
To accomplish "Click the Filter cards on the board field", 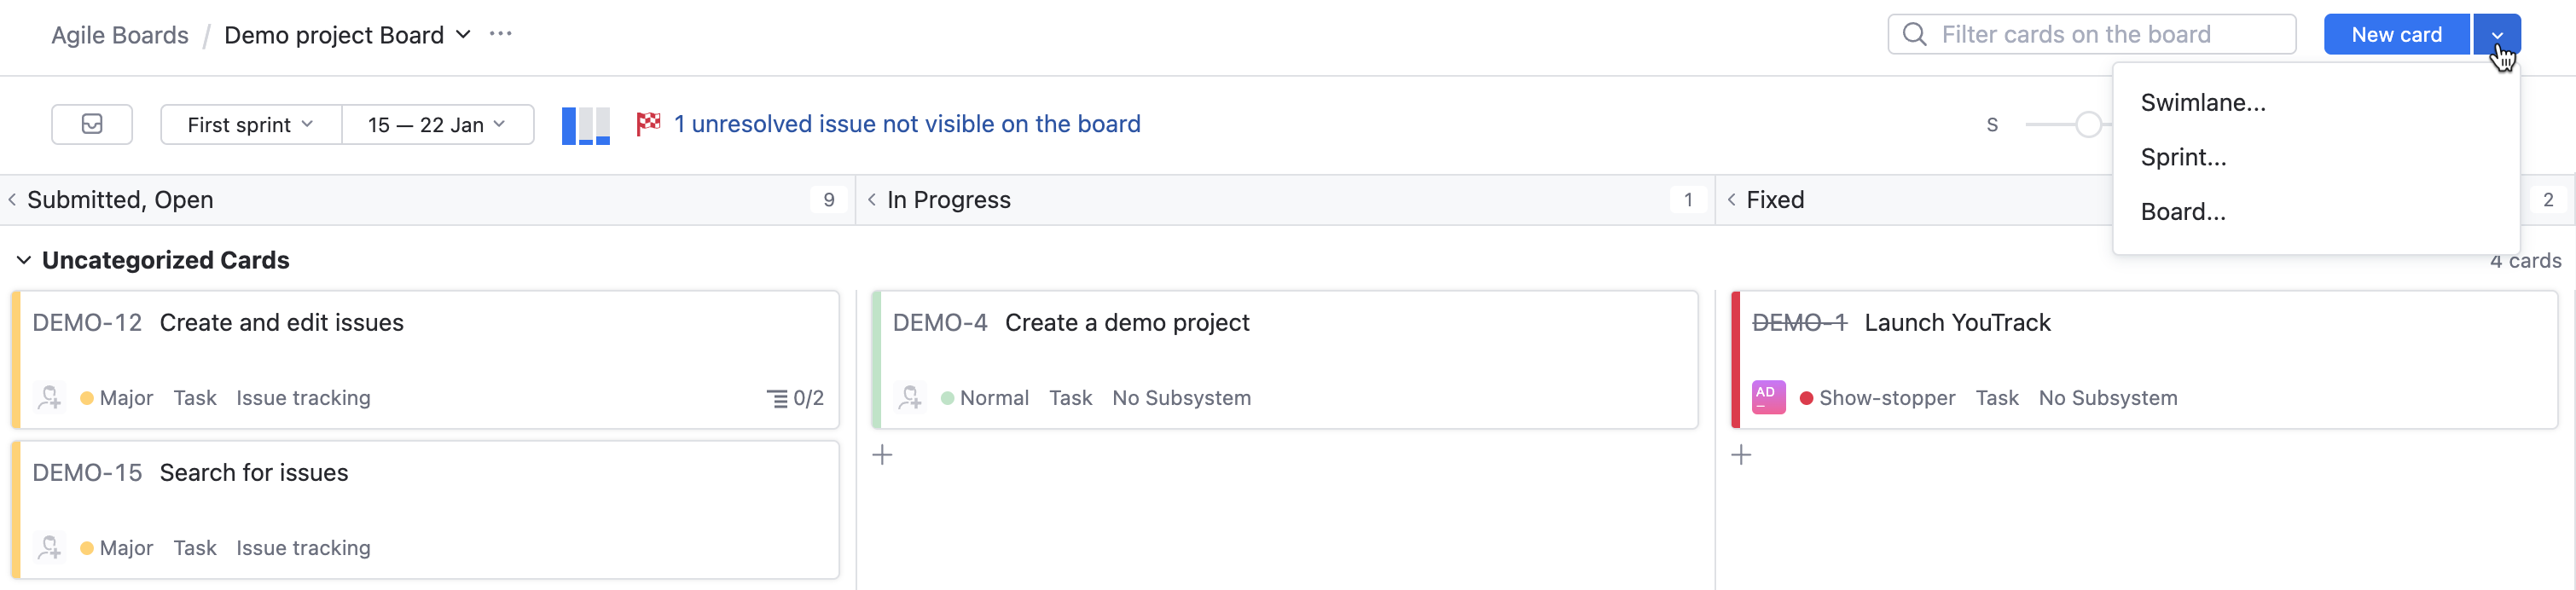I will [2090, 33].
